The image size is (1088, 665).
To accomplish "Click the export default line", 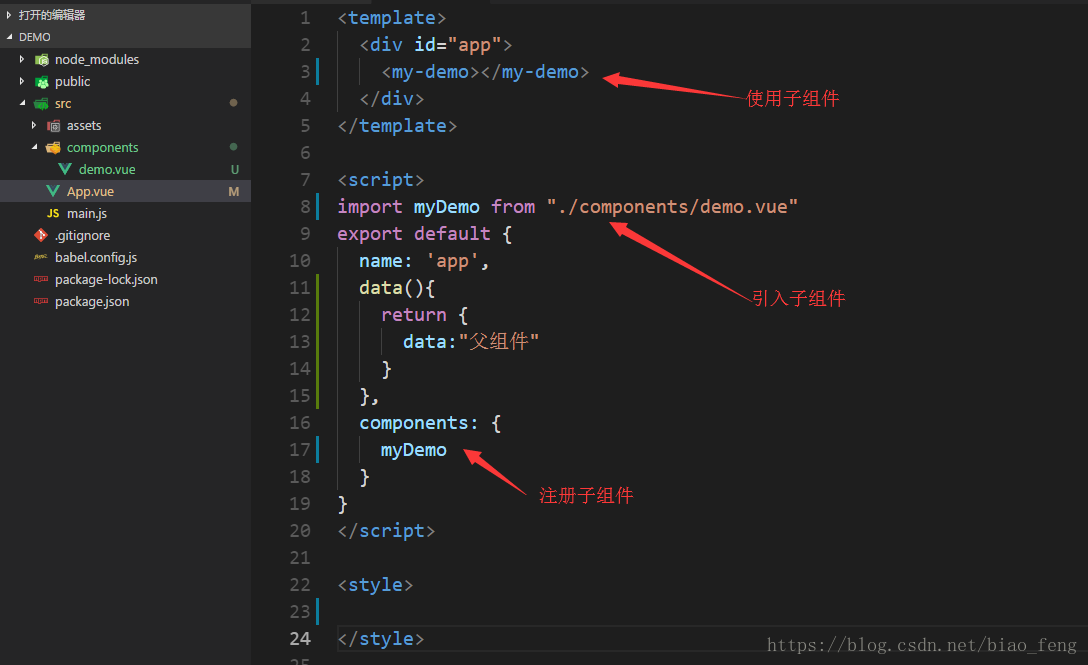I will (x=425, y=234).
